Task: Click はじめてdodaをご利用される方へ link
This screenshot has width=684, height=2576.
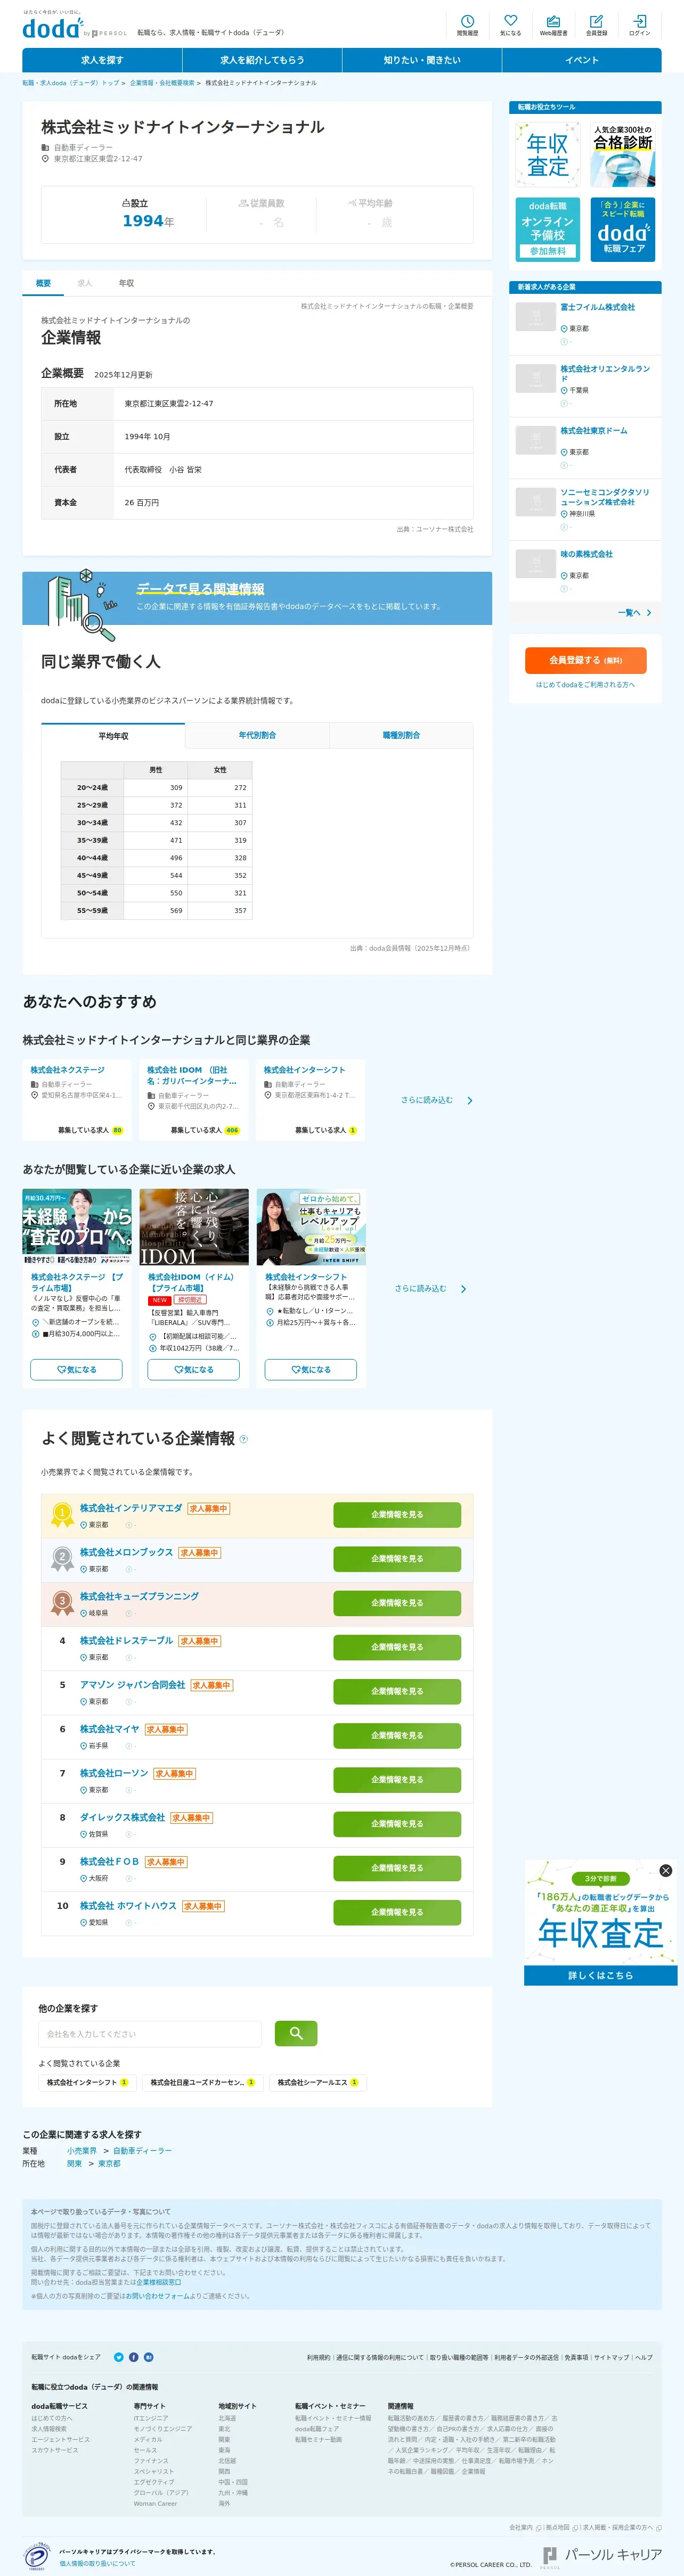Action: coord(585,685)
